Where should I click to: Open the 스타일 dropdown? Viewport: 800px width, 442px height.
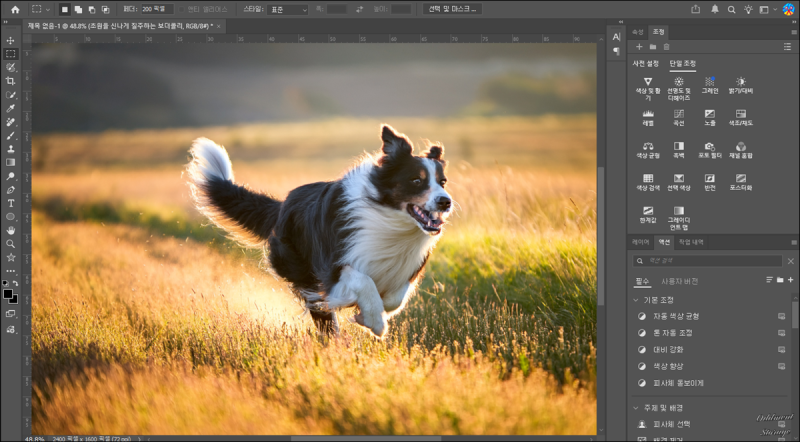pos(288,9)
